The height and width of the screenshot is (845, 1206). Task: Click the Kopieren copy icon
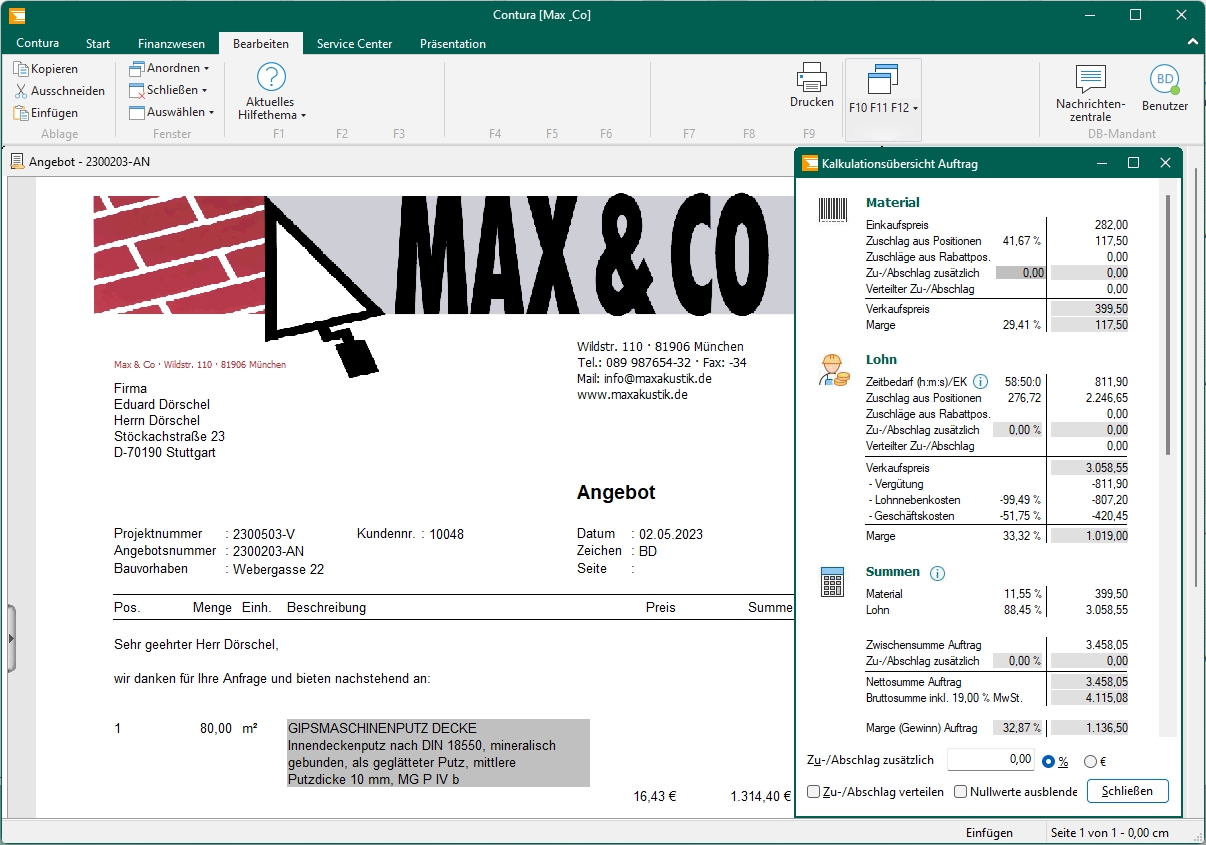pyautogui.click(x=21, y=69)
